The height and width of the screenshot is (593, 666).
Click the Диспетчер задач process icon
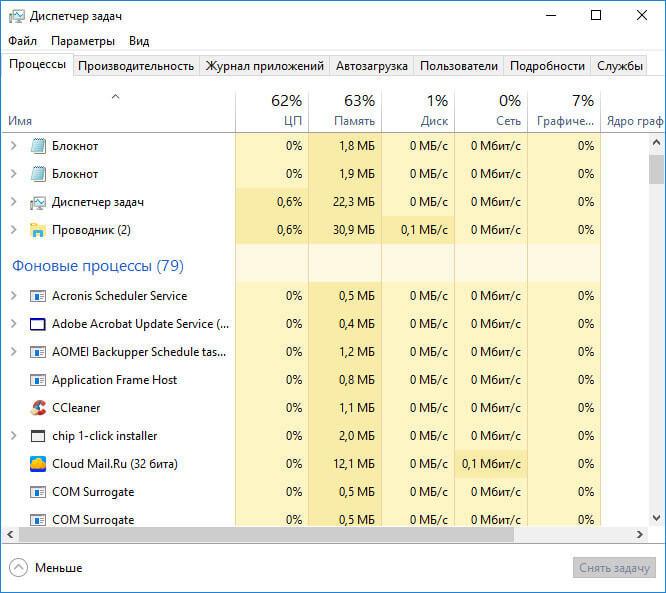[x=38, y=202]
